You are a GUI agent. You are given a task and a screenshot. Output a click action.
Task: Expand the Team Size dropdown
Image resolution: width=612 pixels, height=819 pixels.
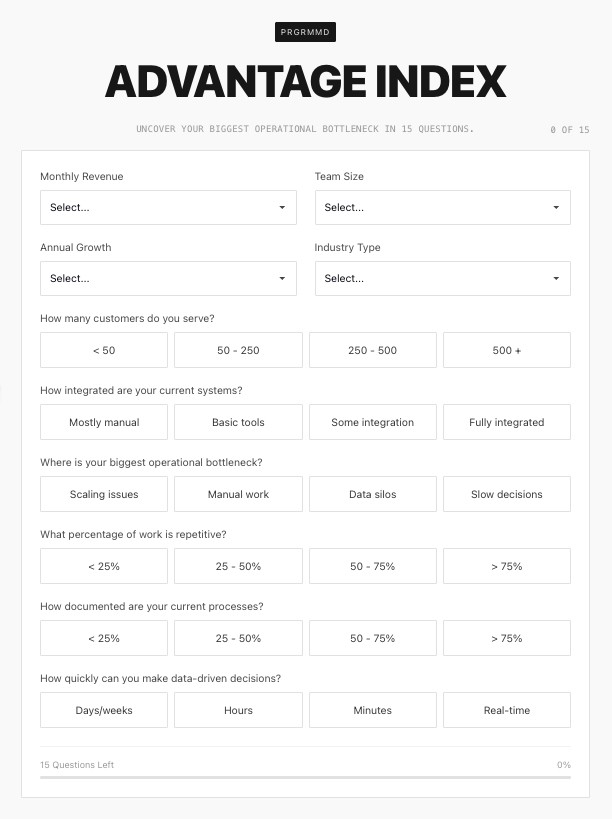(442, 208)
